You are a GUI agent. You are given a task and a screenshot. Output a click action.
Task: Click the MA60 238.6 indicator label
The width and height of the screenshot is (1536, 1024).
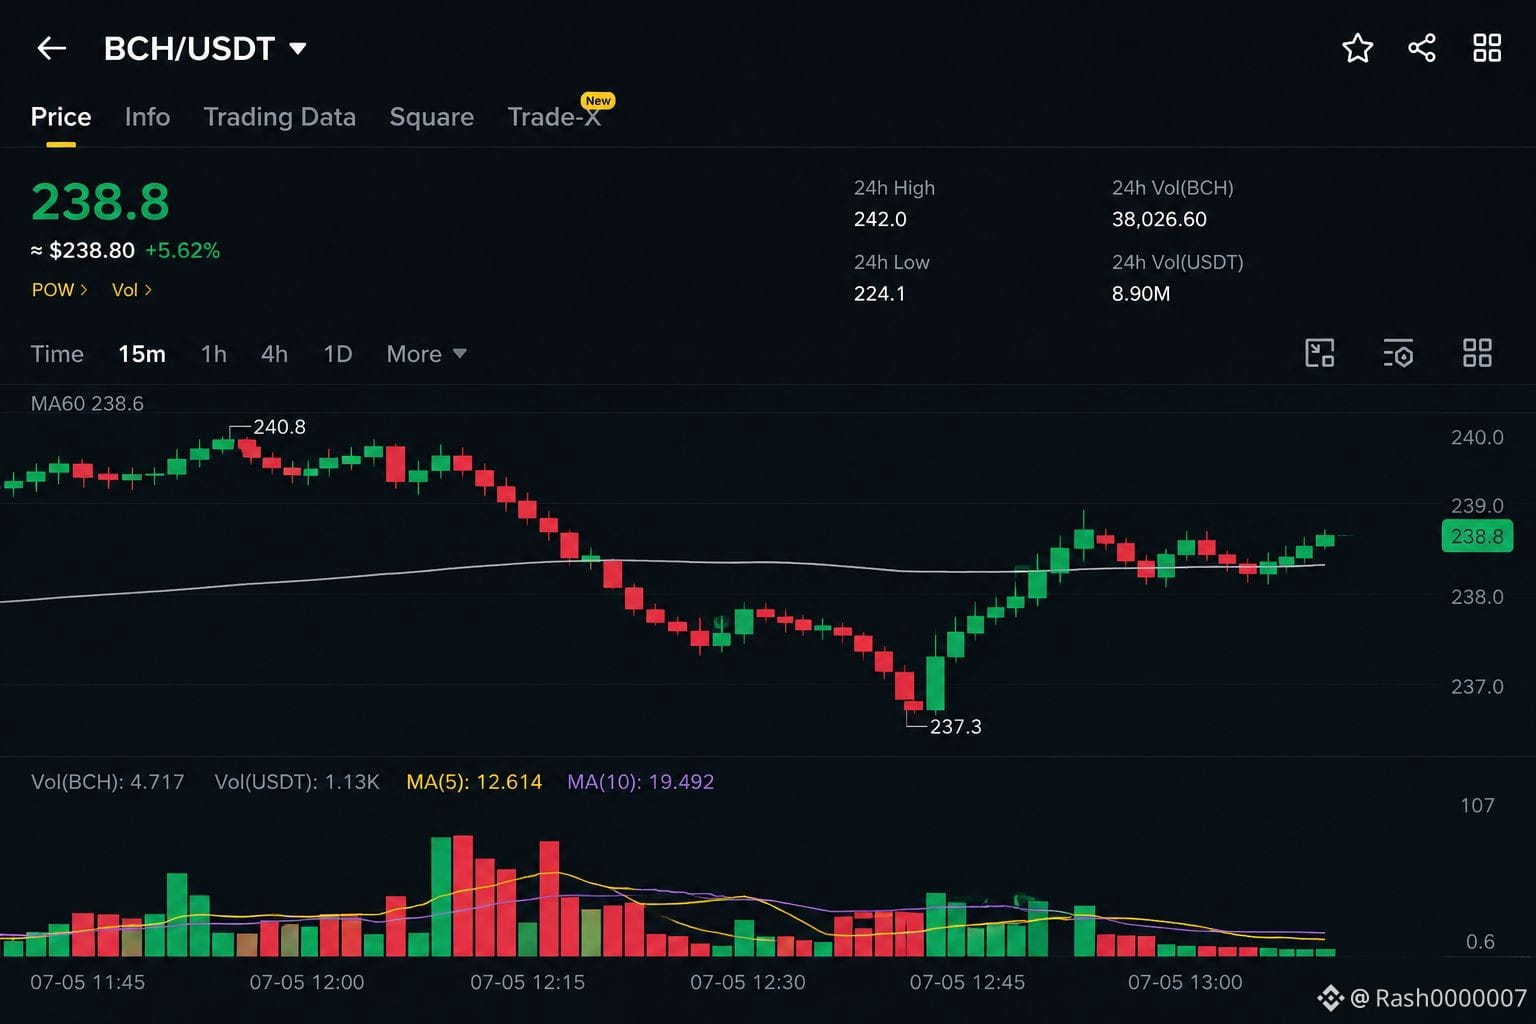(x=87, y=404)
